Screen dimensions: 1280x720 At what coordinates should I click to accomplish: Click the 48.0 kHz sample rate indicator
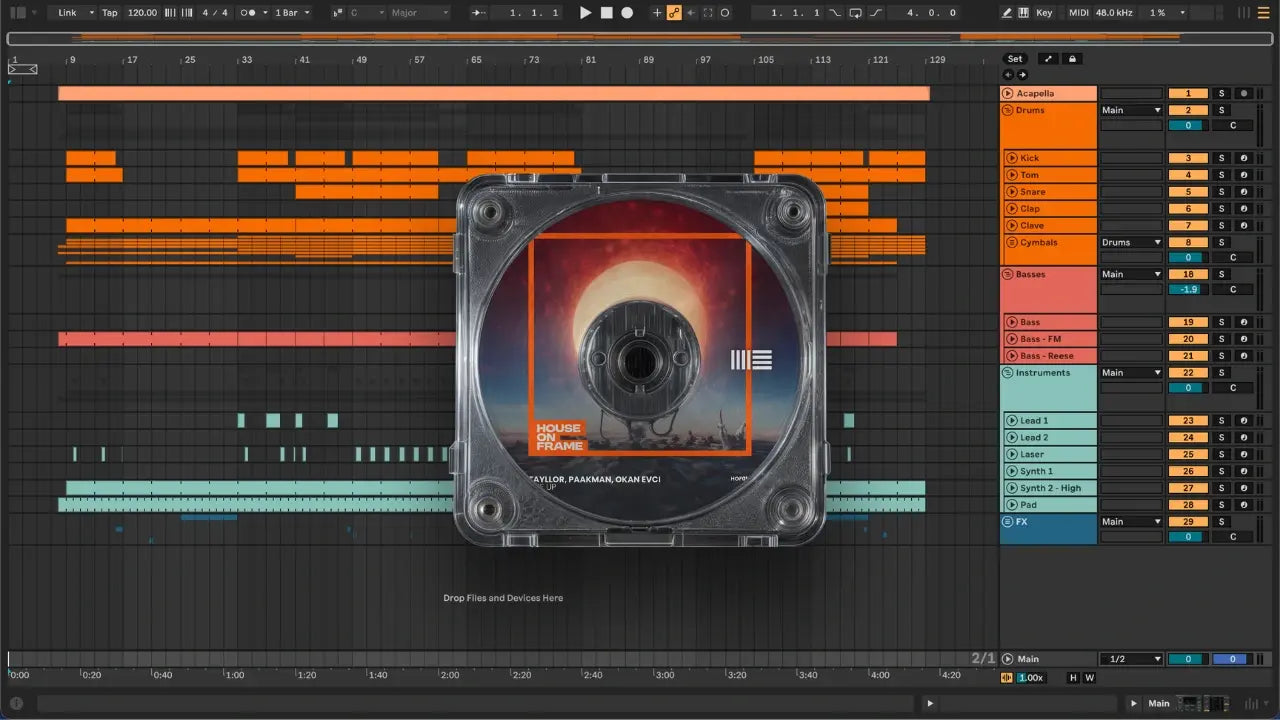point(1115,13)
